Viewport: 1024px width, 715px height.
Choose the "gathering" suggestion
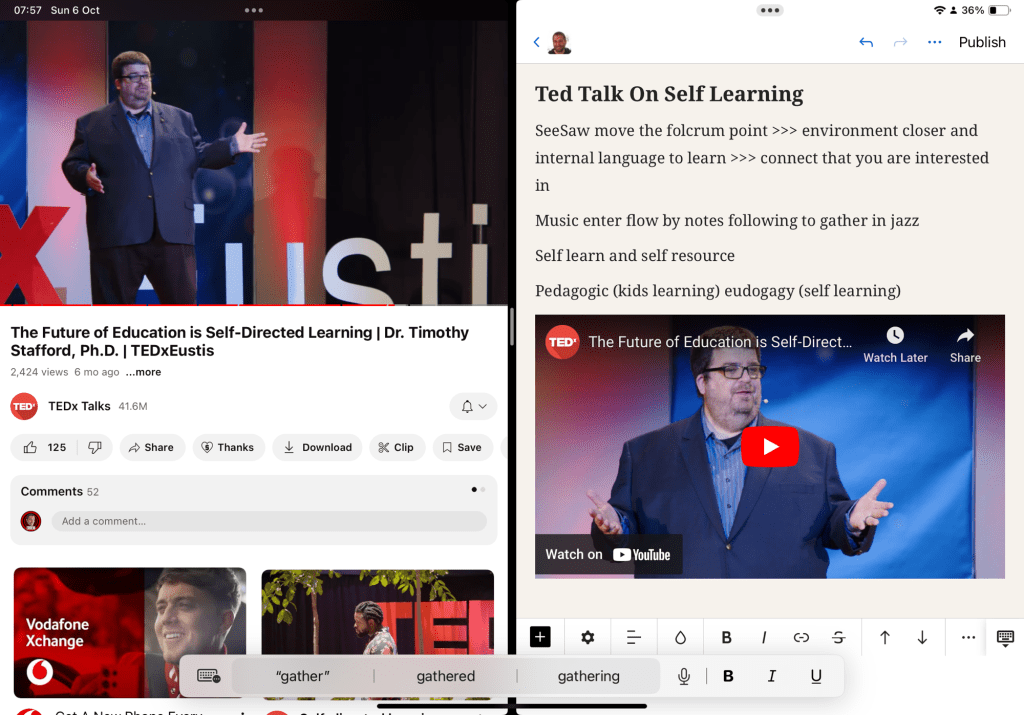[x=588, y=676]
